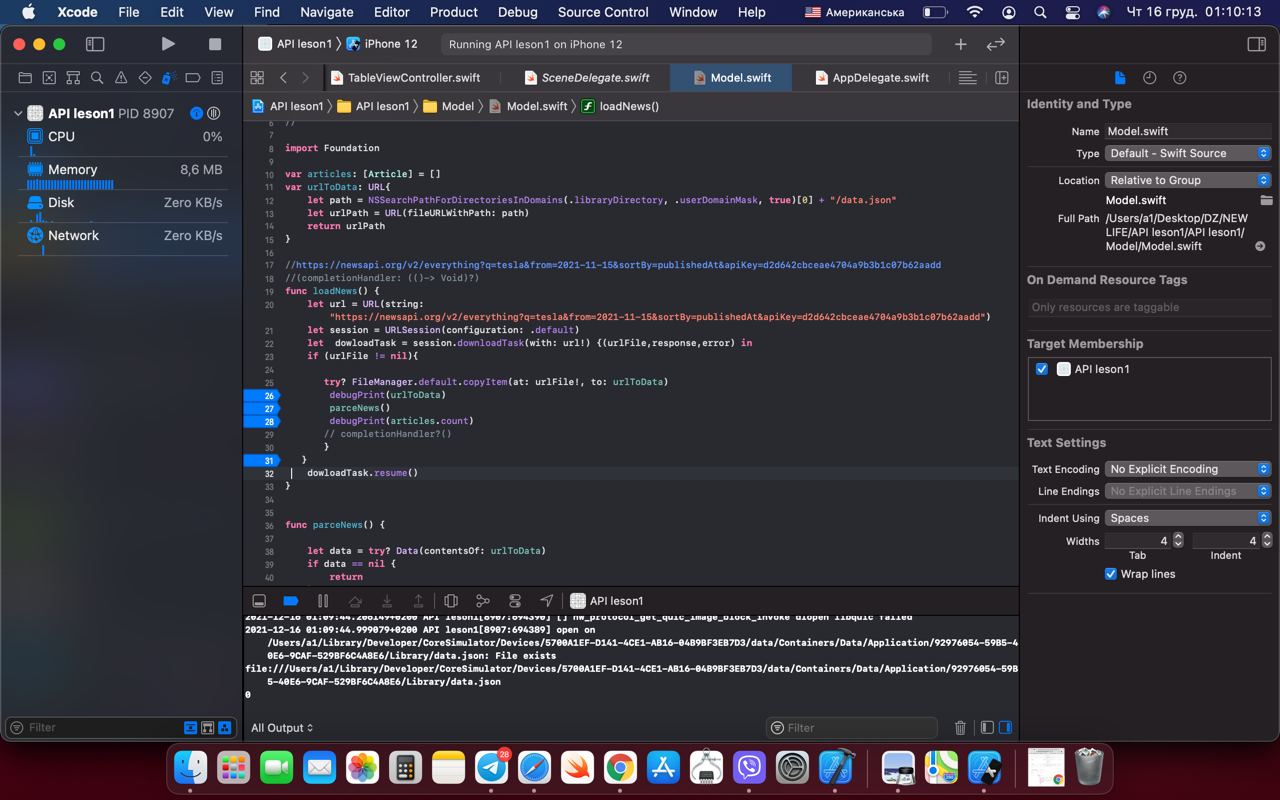The width and height of the screenshot is (1280, 800).
Task: Open editor options lines menu
Action: click(x=968, y=77)
